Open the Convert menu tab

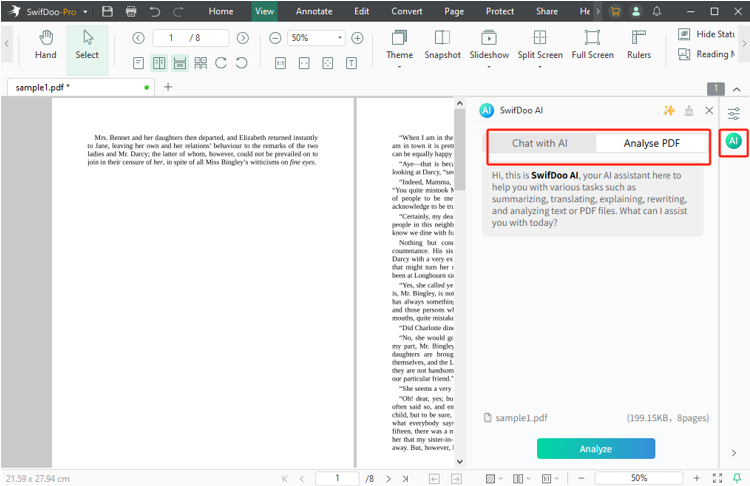coord(407,11)
